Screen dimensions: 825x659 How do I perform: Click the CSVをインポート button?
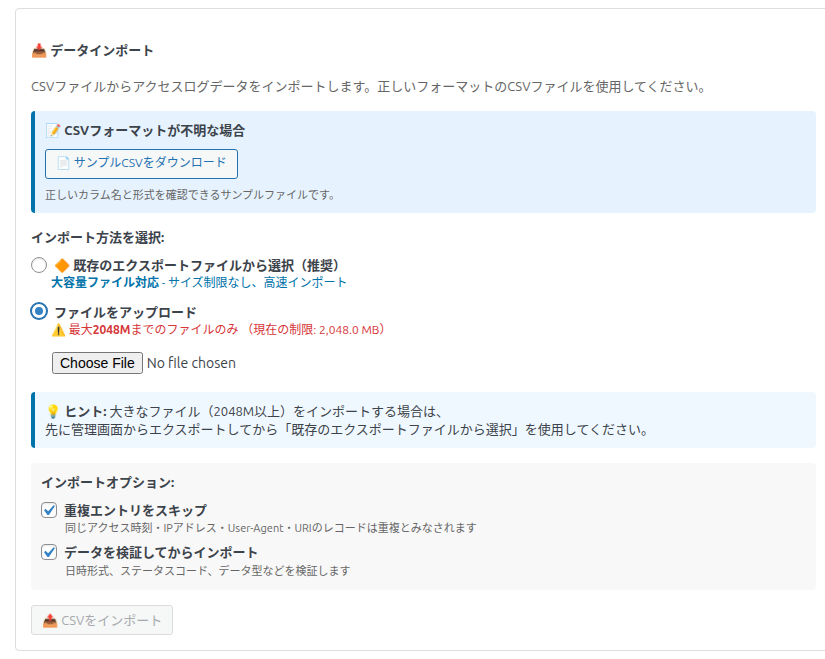click(x=102, y=620)
